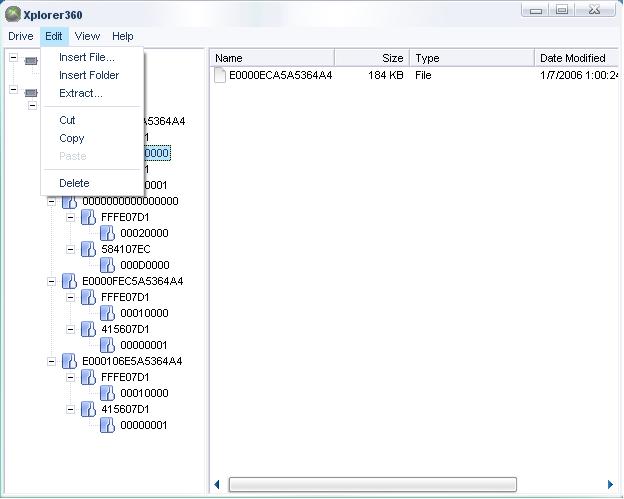The image size is (624, 499).
Task: Click icon of 00000001 inside E000106E5A5364A4
Action: click(x=107, y=425)
